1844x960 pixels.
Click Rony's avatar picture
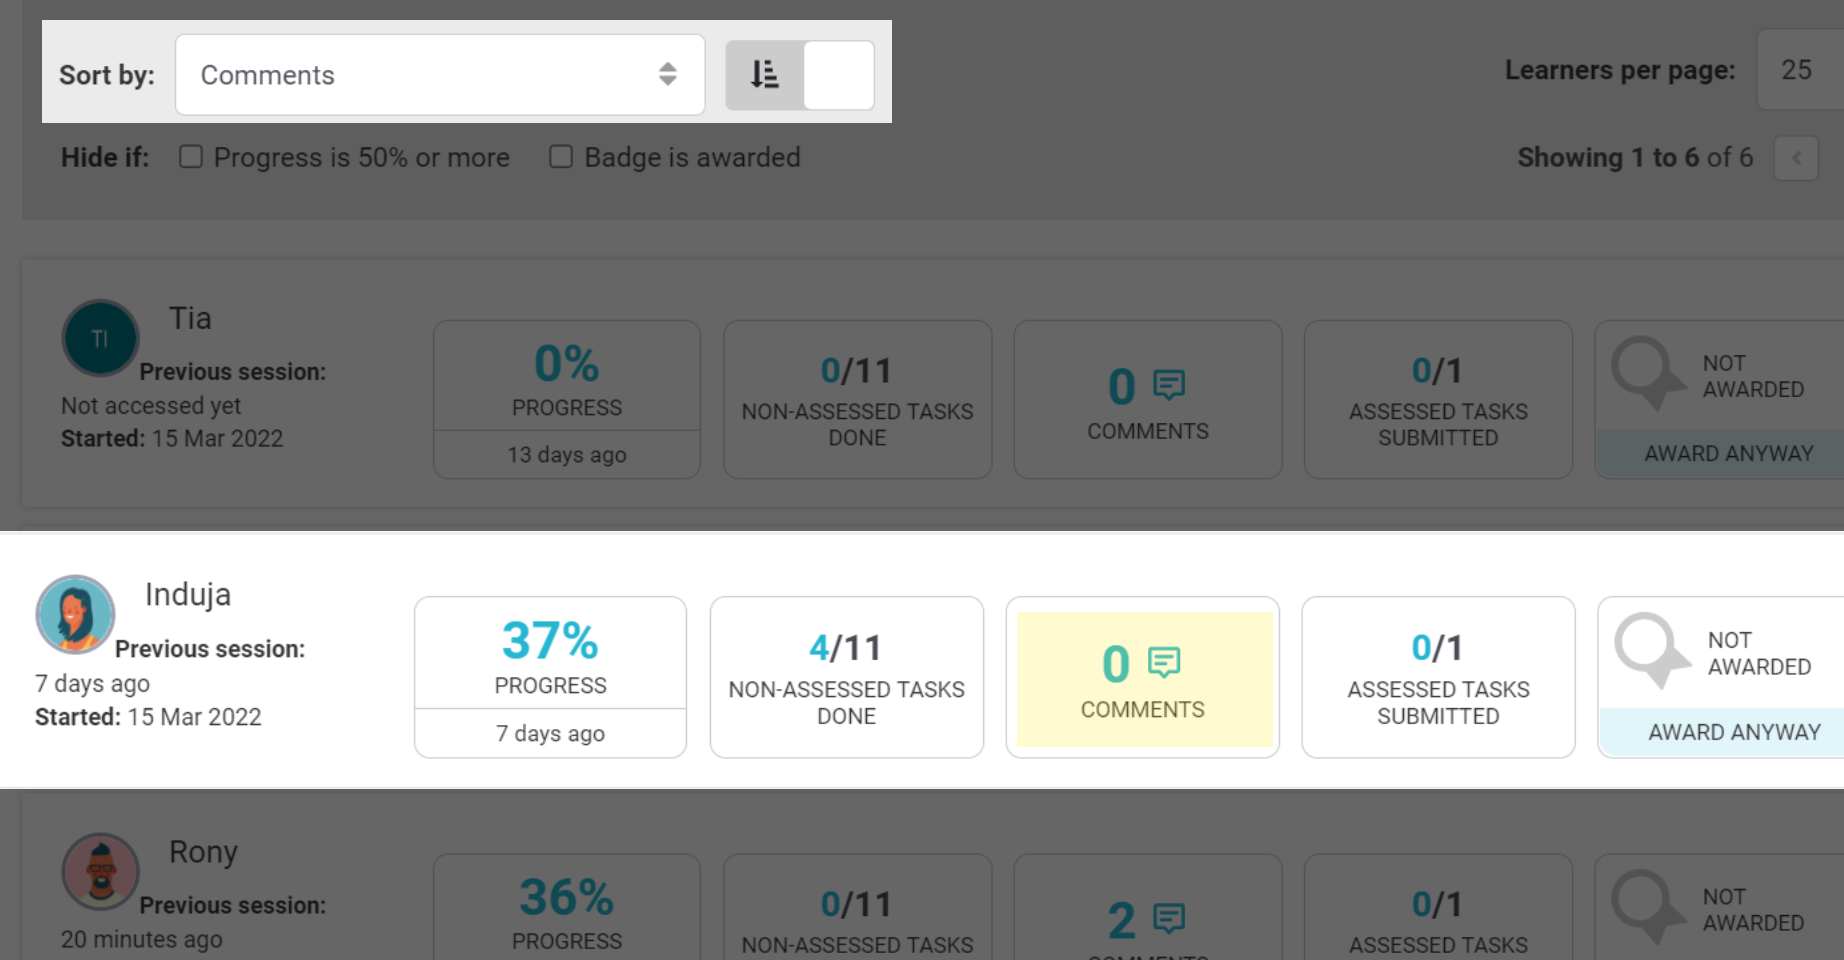point(101,871)
